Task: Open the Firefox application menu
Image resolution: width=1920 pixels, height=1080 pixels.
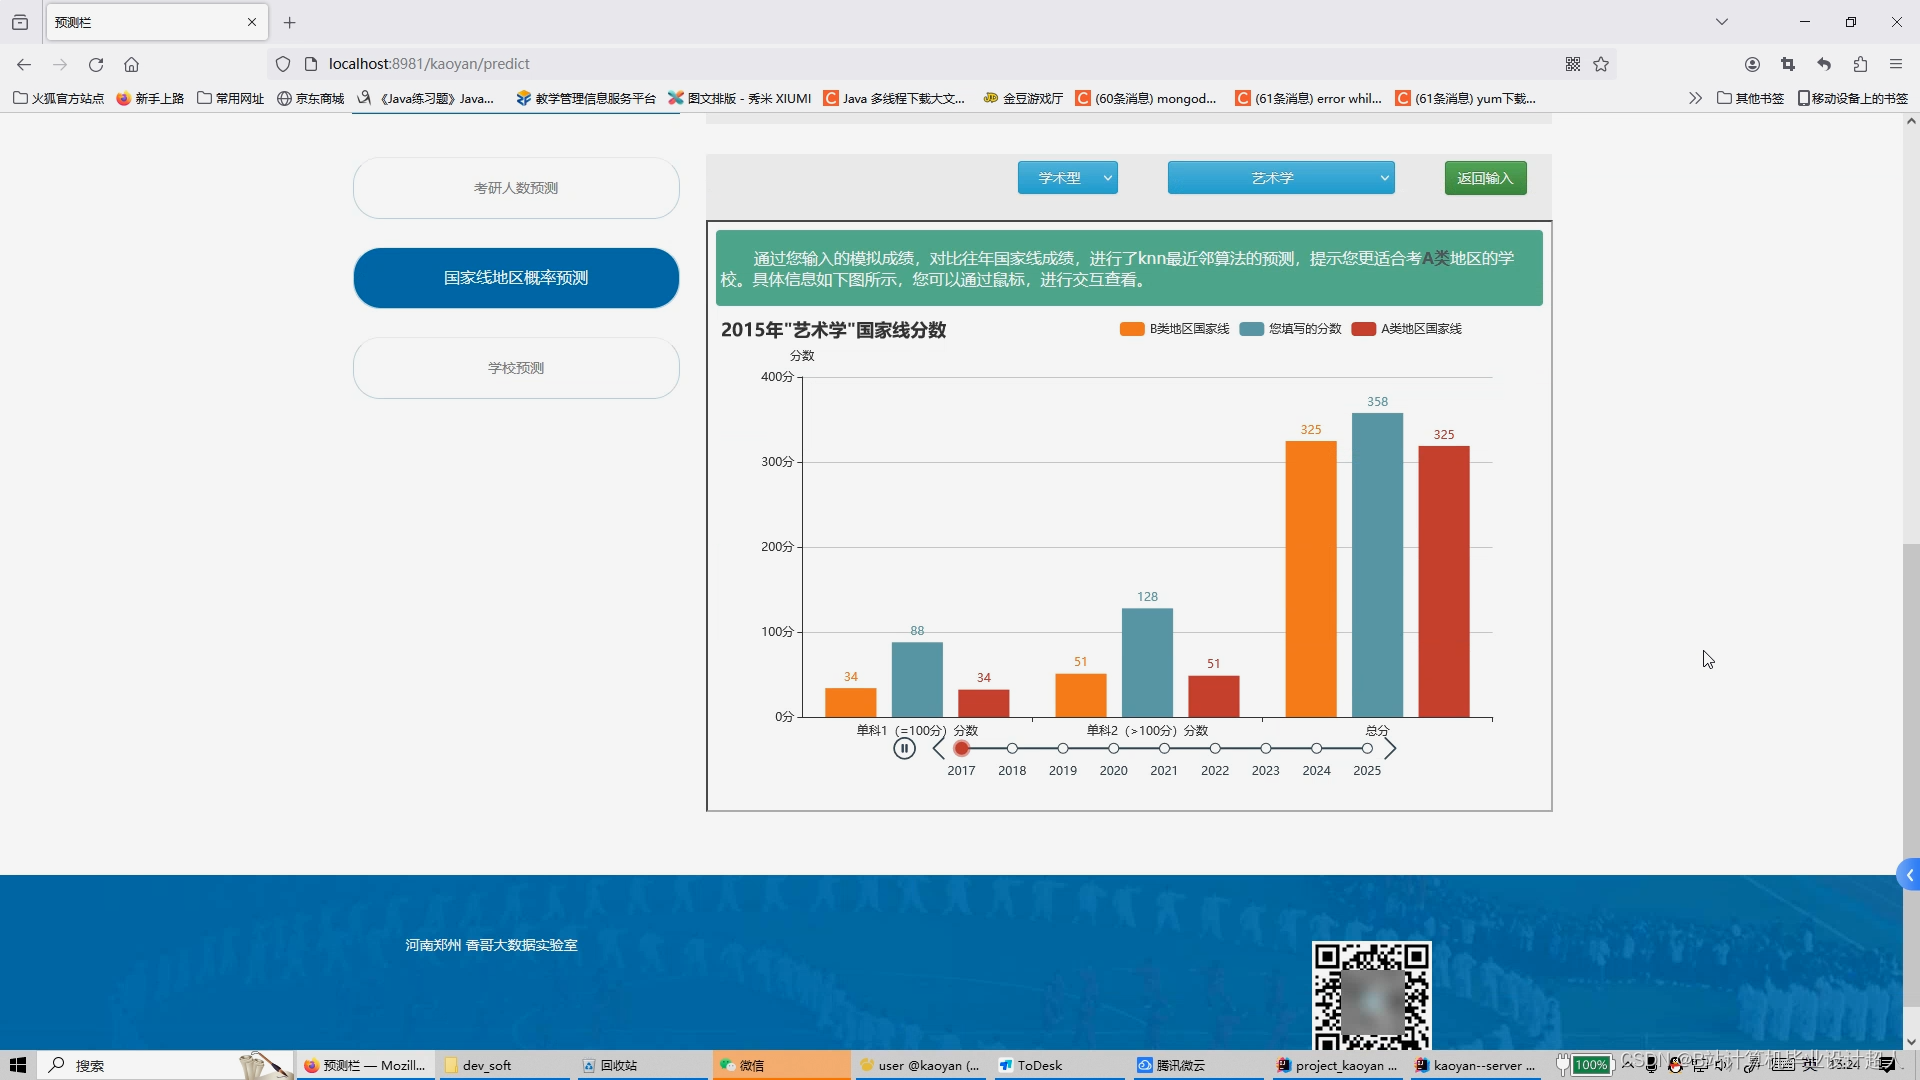Action: click(x=1896, y=64)
